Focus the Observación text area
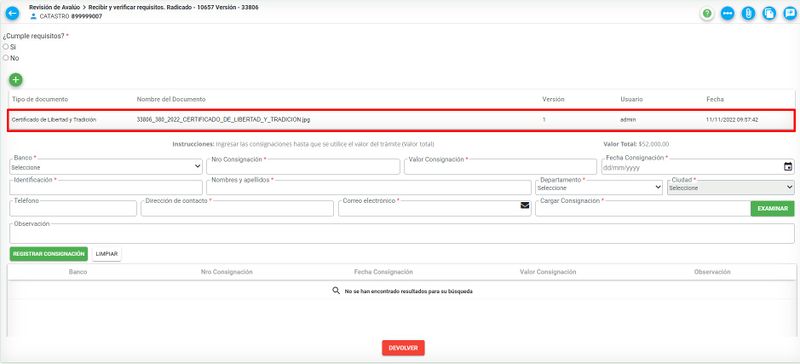This screenshot has height=364, width=800. point(402,233)
